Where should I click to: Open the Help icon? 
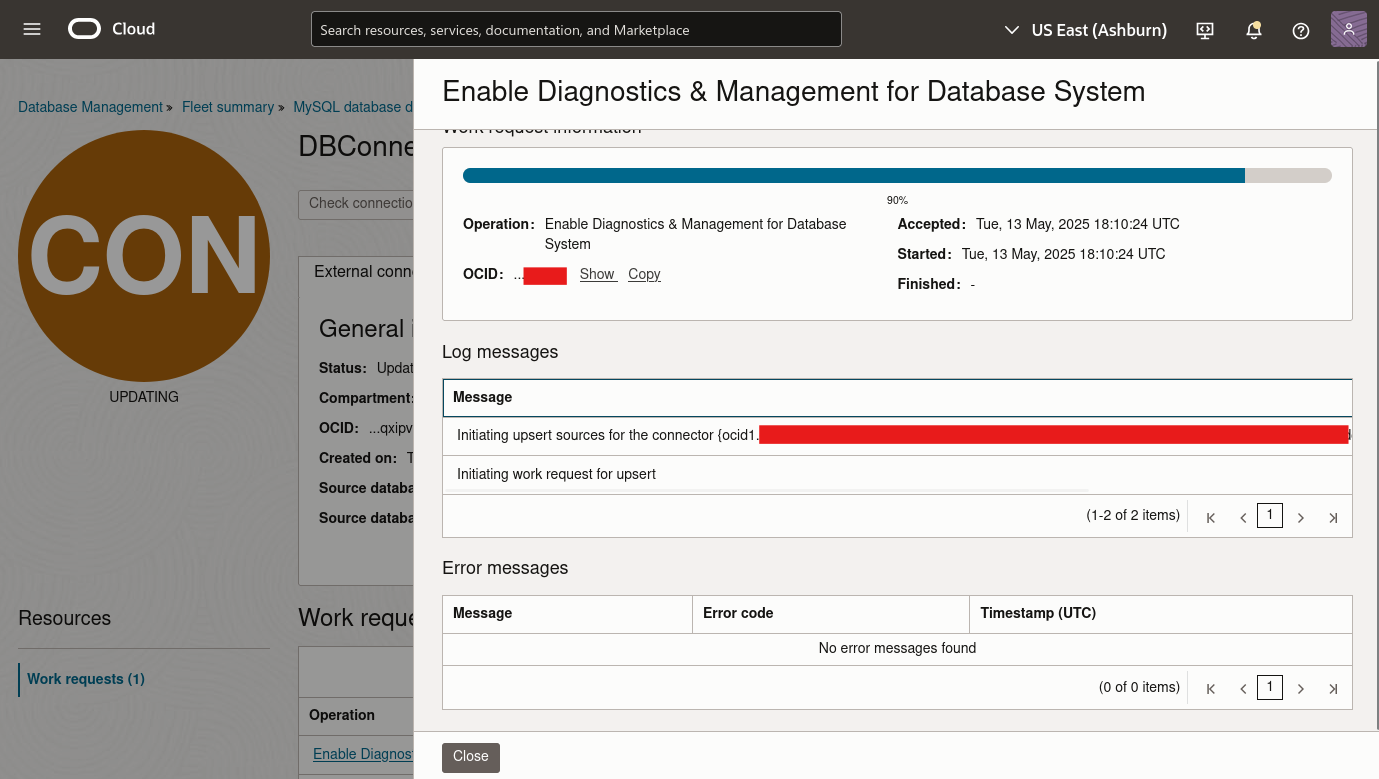1300,31
